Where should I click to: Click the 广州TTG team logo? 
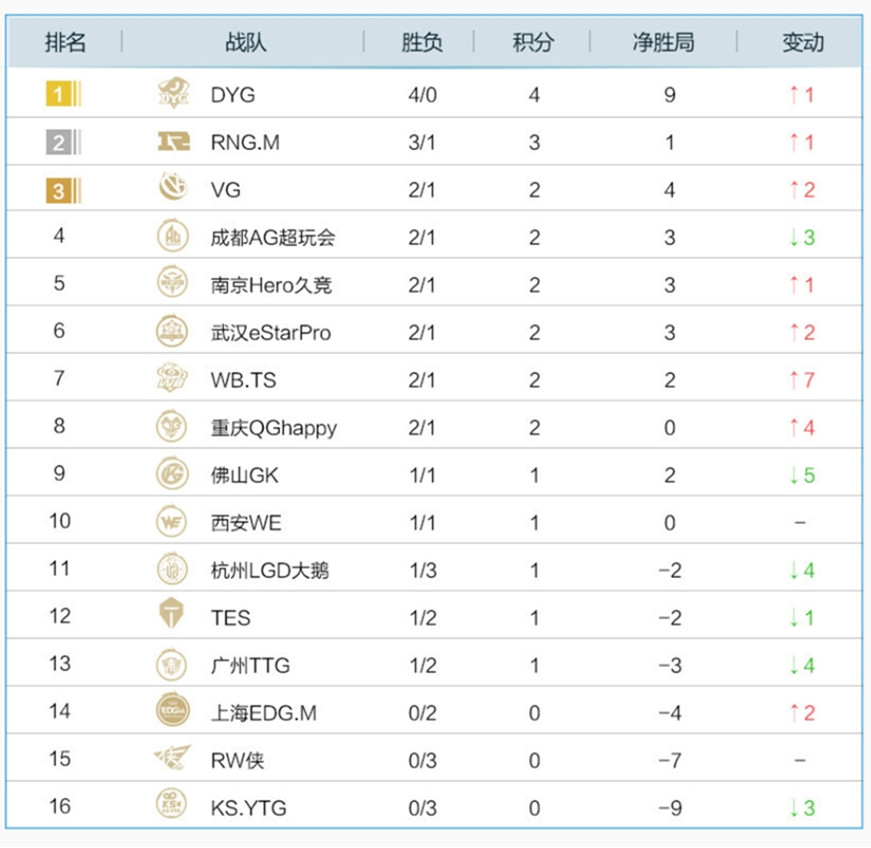(x=172, y=665)
